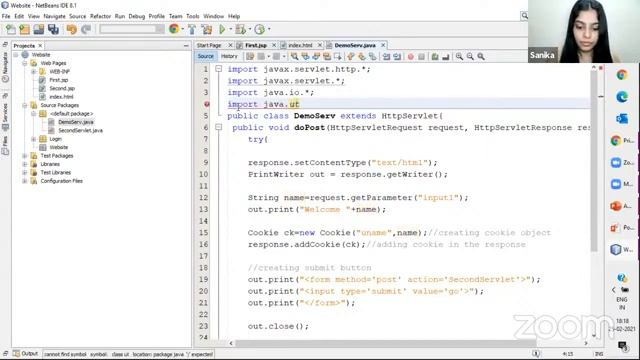640x360 pixels.
Task: Expand the WEB-INF folder node
Action: pos(34,71)
